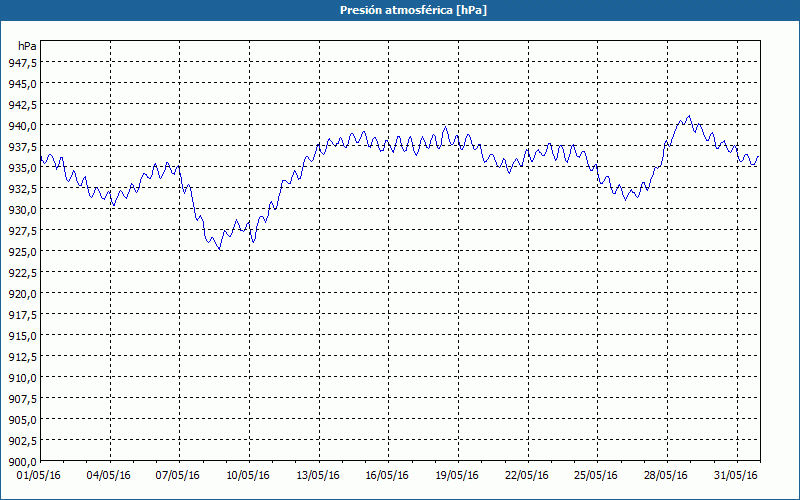800x500 pixels.
Task: Click the highest pressure peak near 29/05/16
Action: [689, 116]
